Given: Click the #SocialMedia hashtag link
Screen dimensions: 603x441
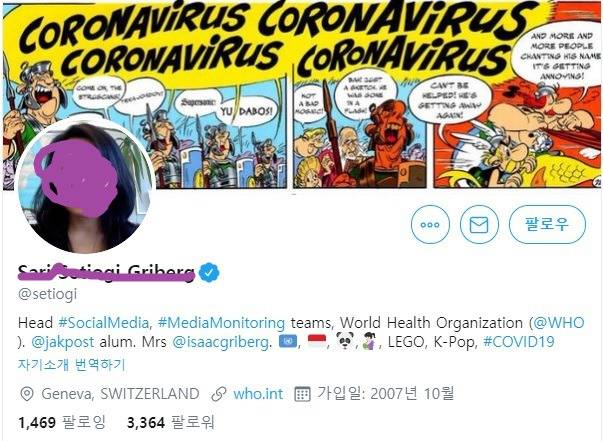Looking at the screenshot, I should click(x=104, y=323).
